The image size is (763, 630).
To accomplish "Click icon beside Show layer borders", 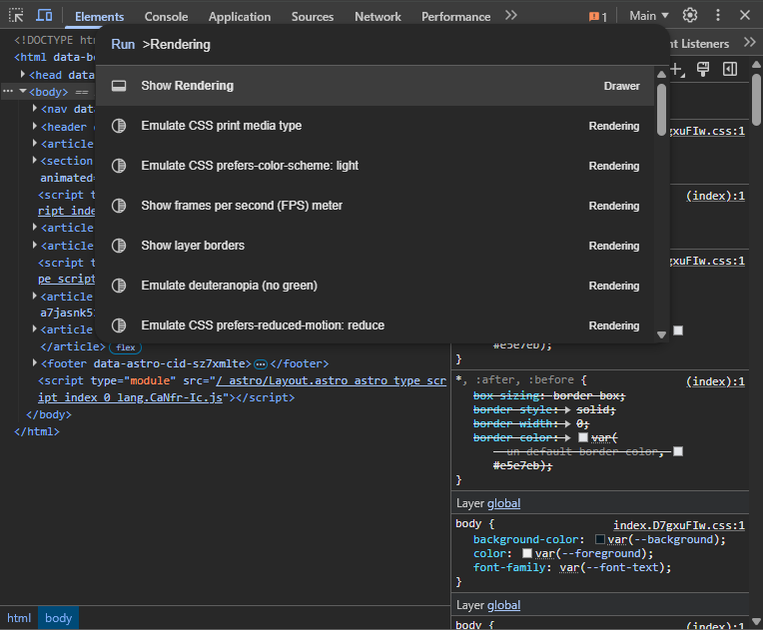I will click(x=119, y=246).
